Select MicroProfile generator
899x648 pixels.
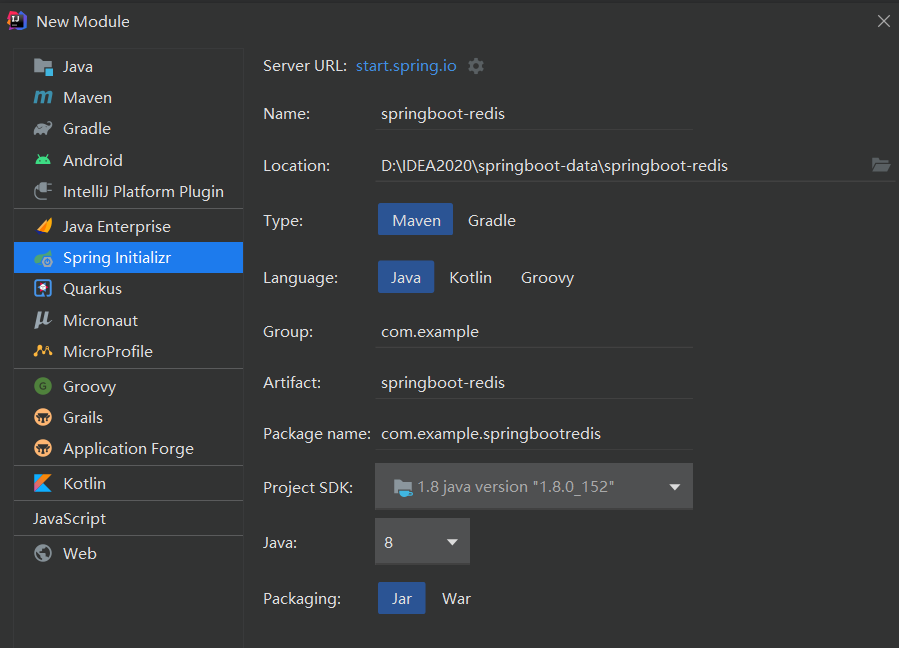click(x=128, y=351)
